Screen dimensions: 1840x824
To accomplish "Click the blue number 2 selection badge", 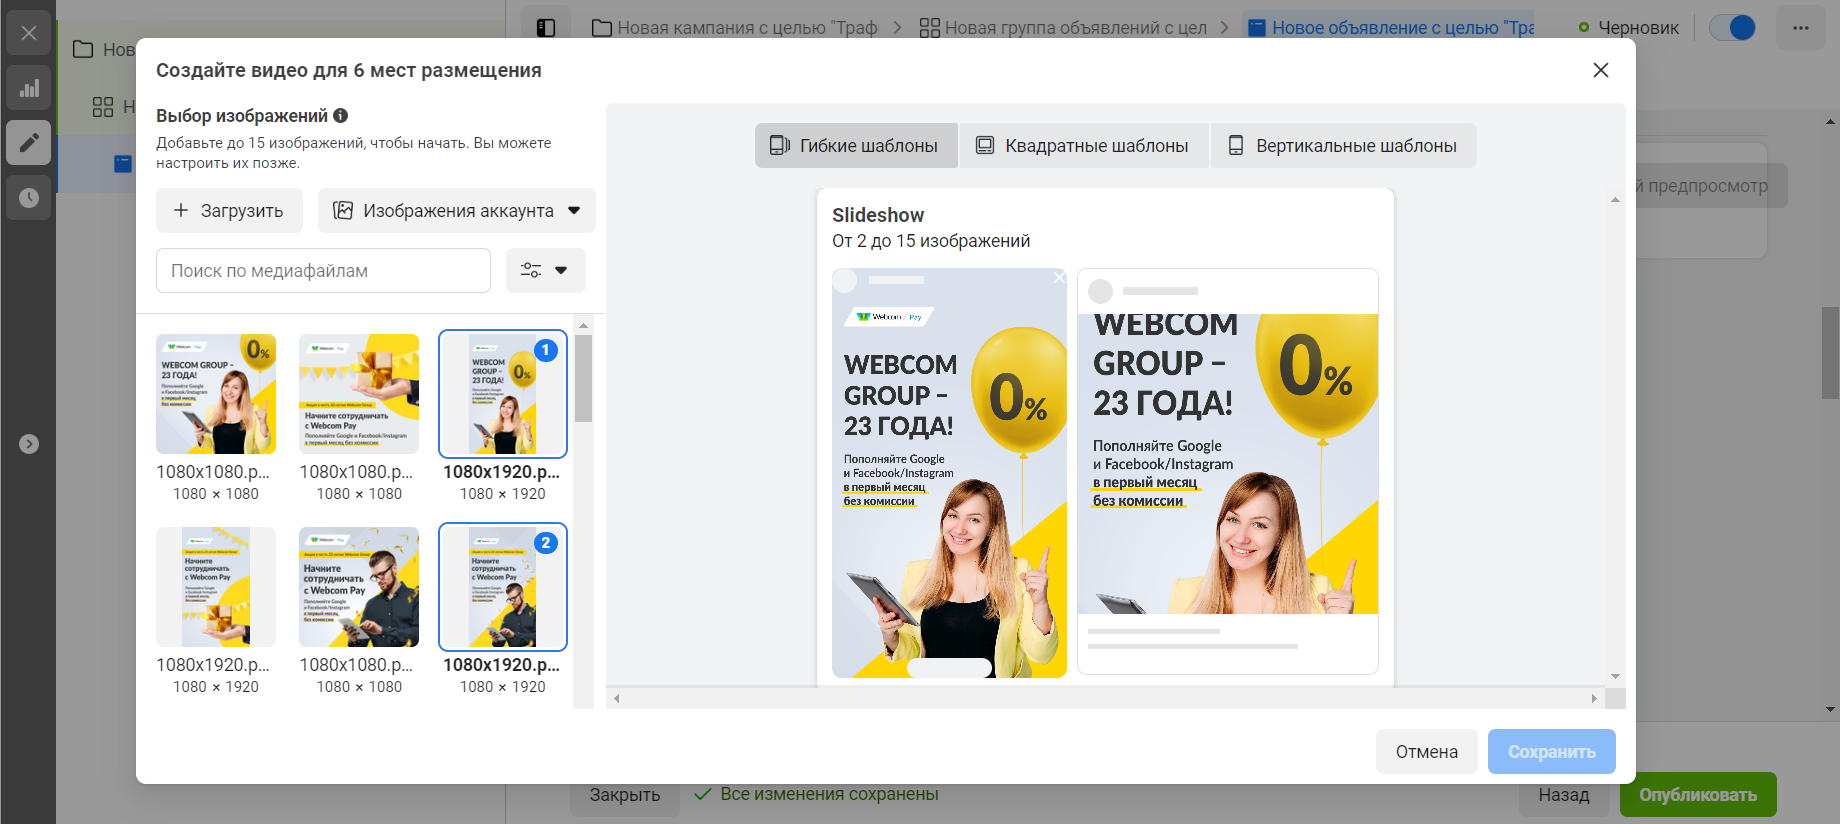I will tap(546, 543).
